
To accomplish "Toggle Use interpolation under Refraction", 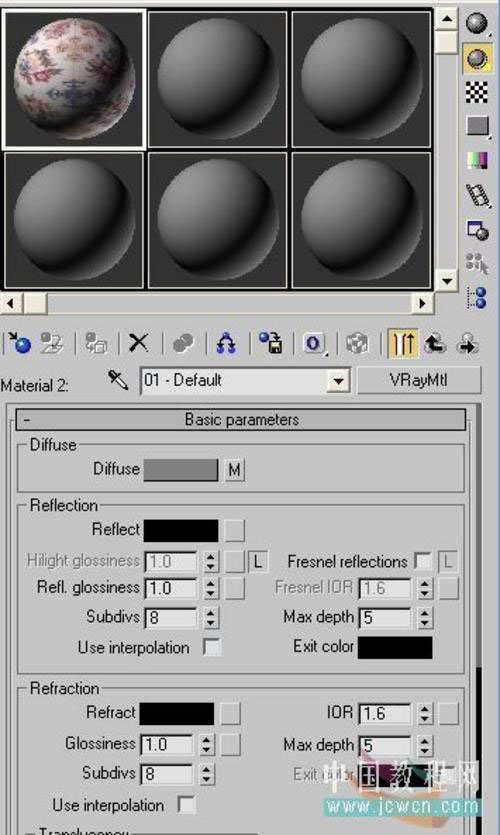I will (186, 804).
